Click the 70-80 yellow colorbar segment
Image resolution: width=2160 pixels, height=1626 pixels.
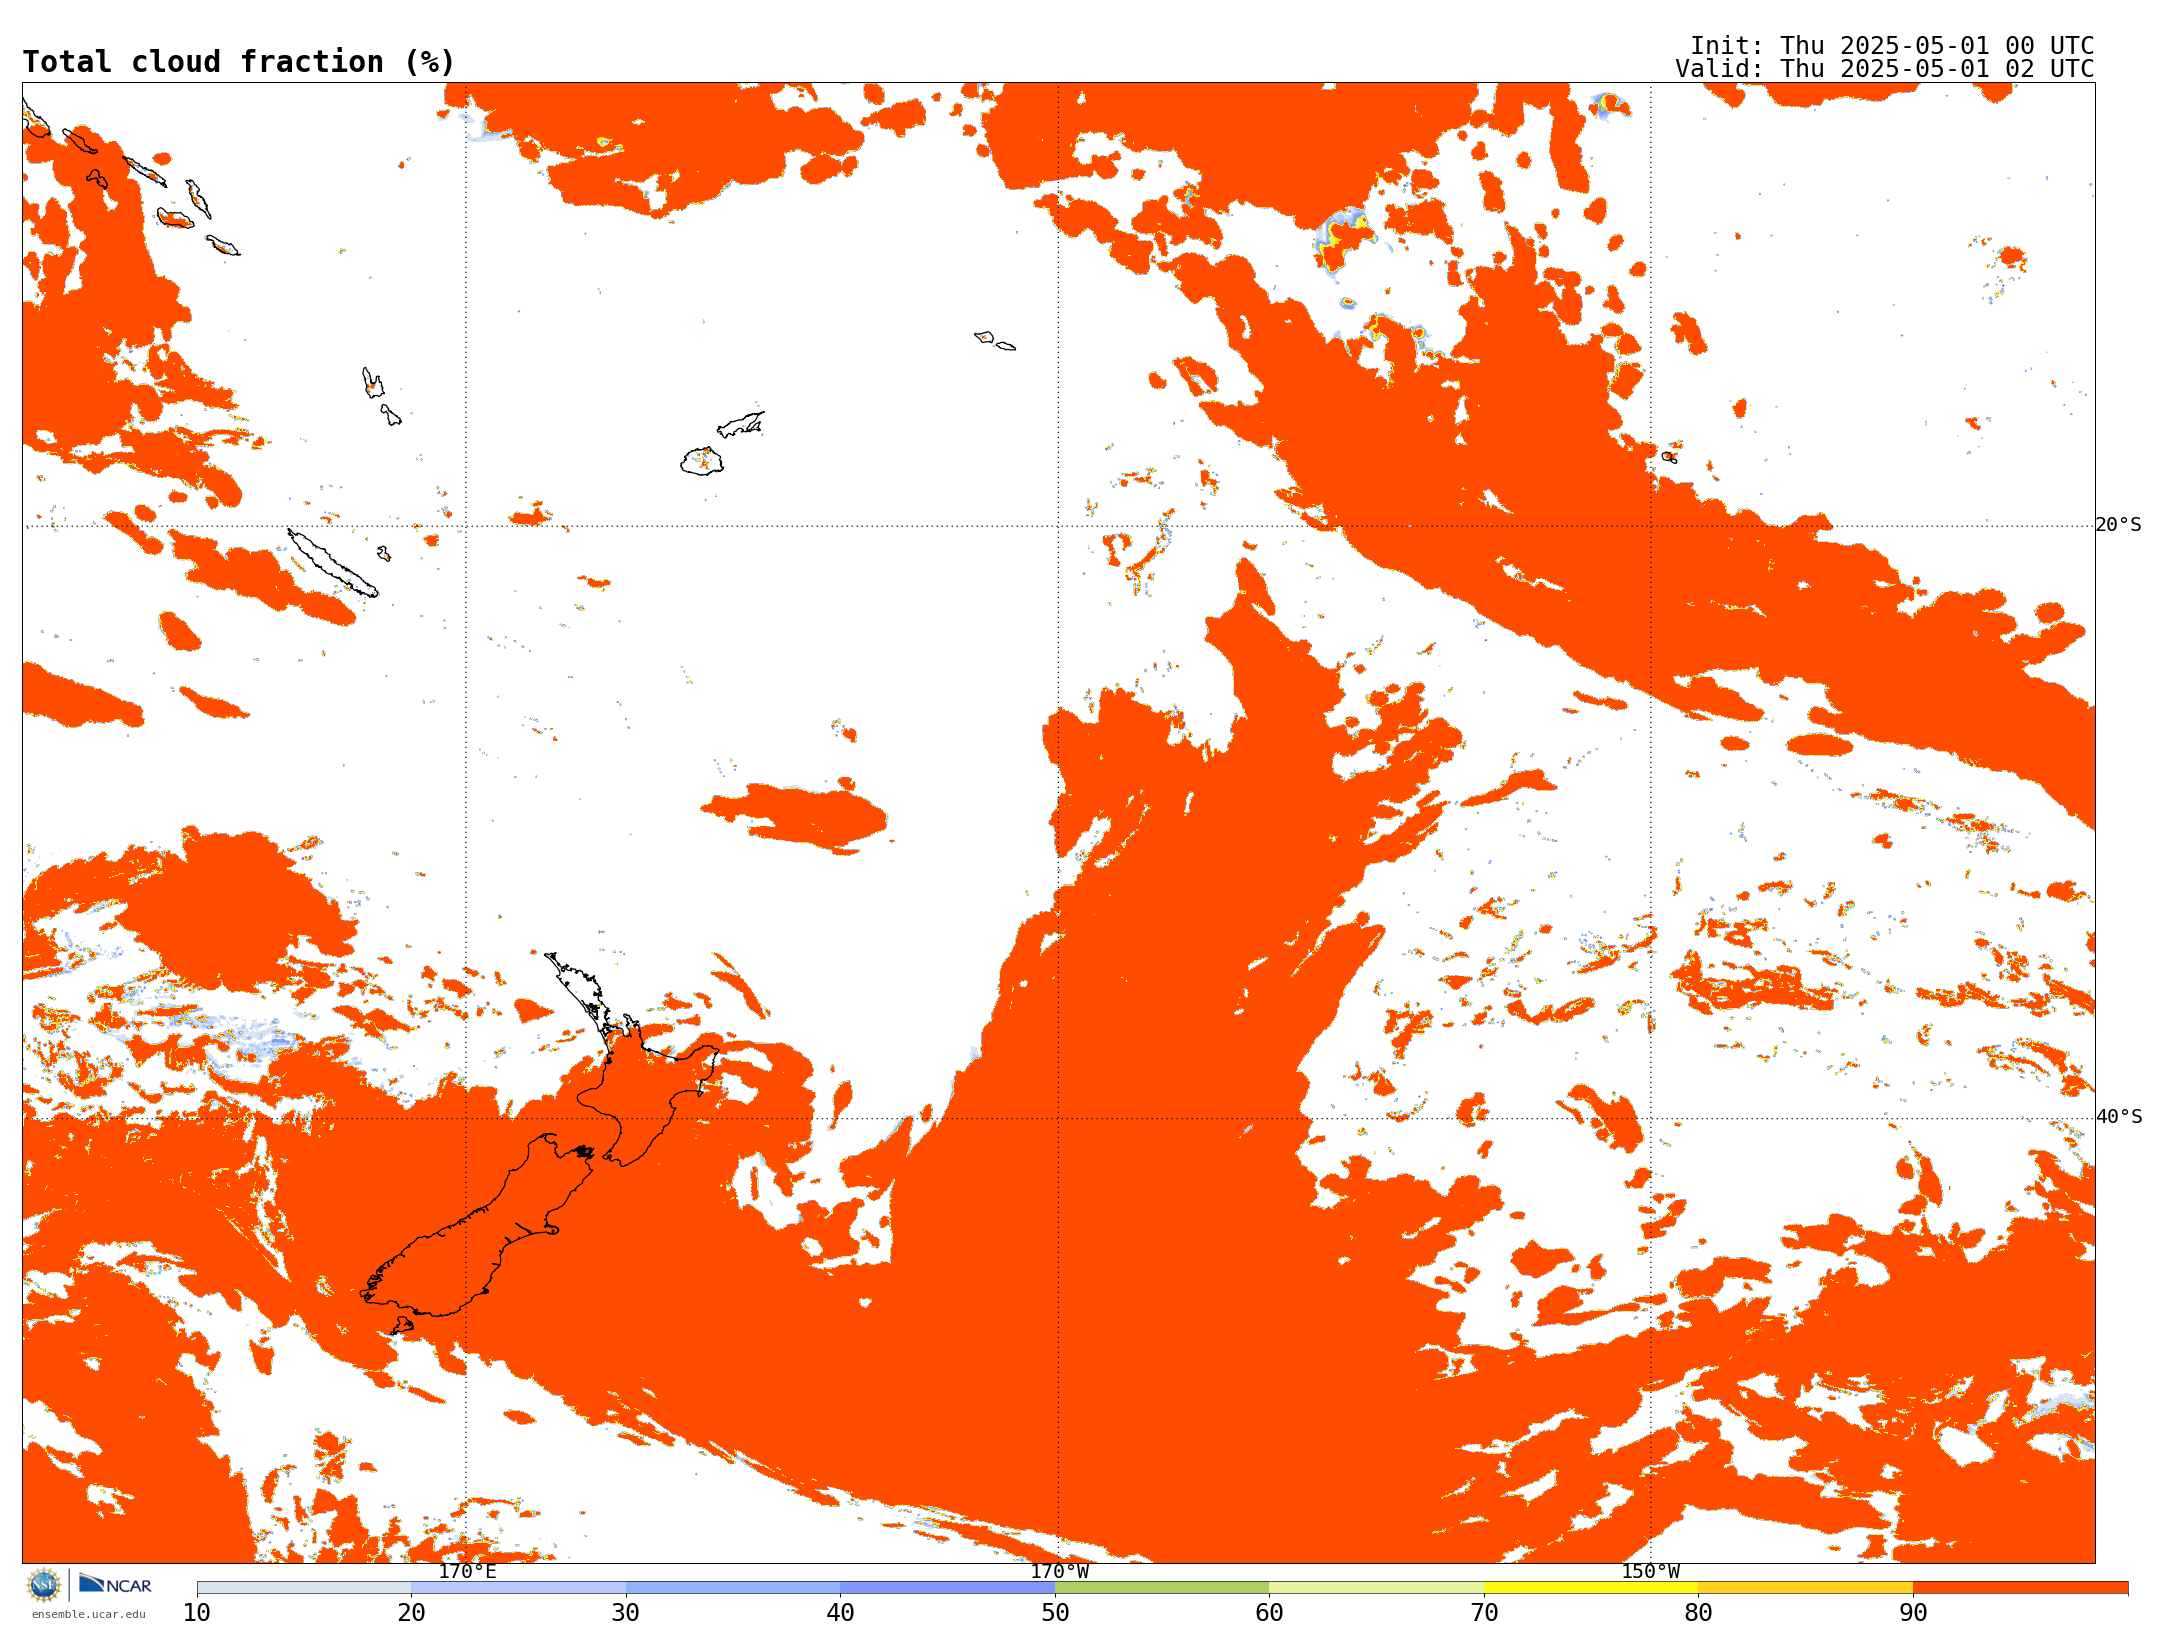click(1591, 1588)
